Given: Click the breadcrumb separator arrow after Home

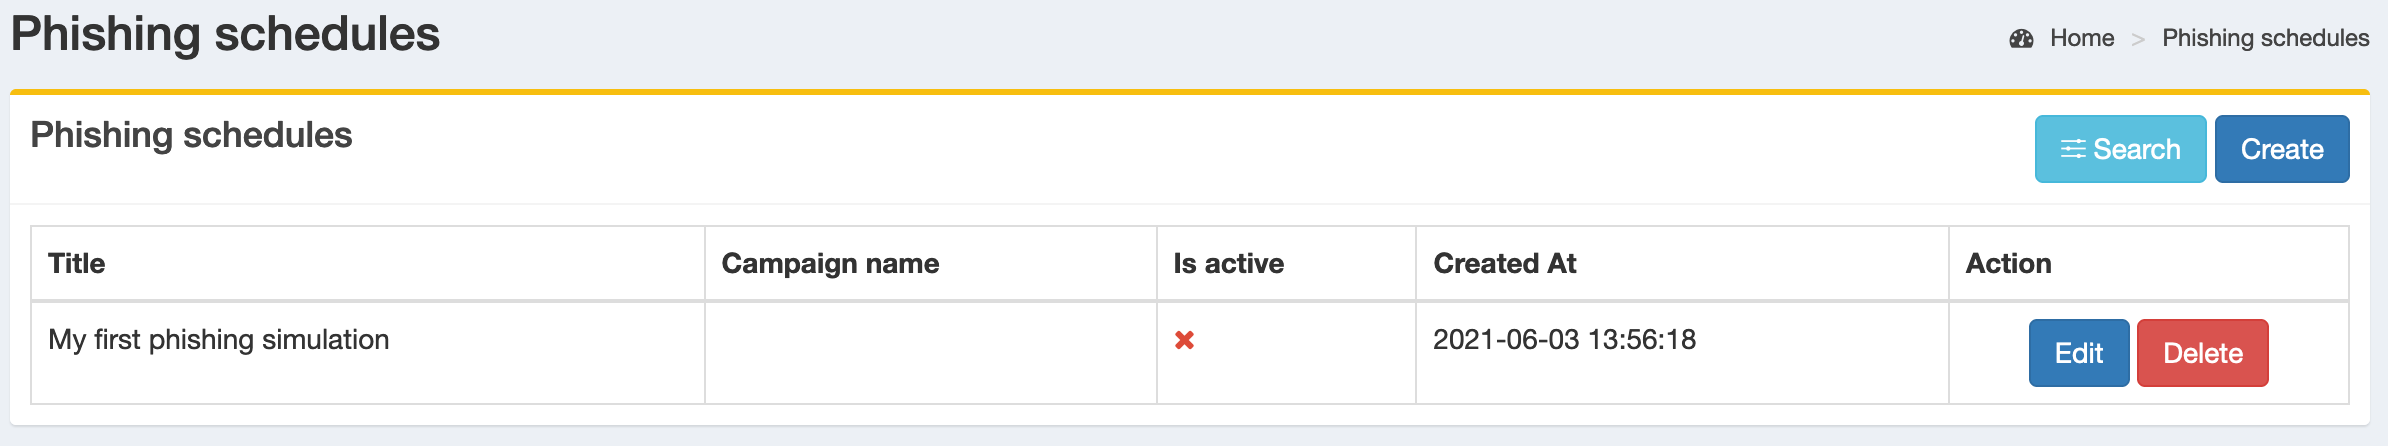Looking at the screenshot, I should (x=2138, y=39).
